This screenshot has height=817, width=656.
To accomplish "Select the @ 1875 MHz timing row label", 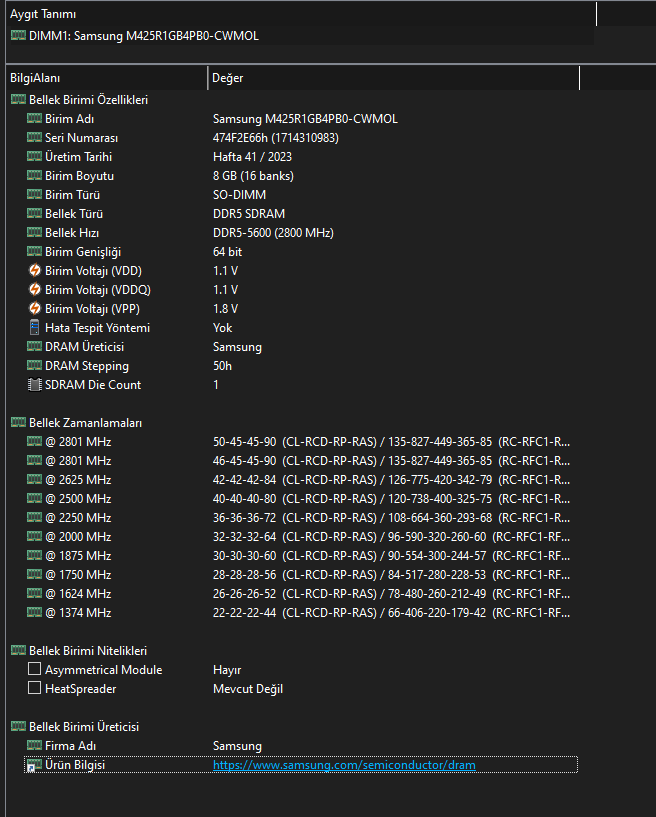I will pyautogui.click(x=78, y=556).
